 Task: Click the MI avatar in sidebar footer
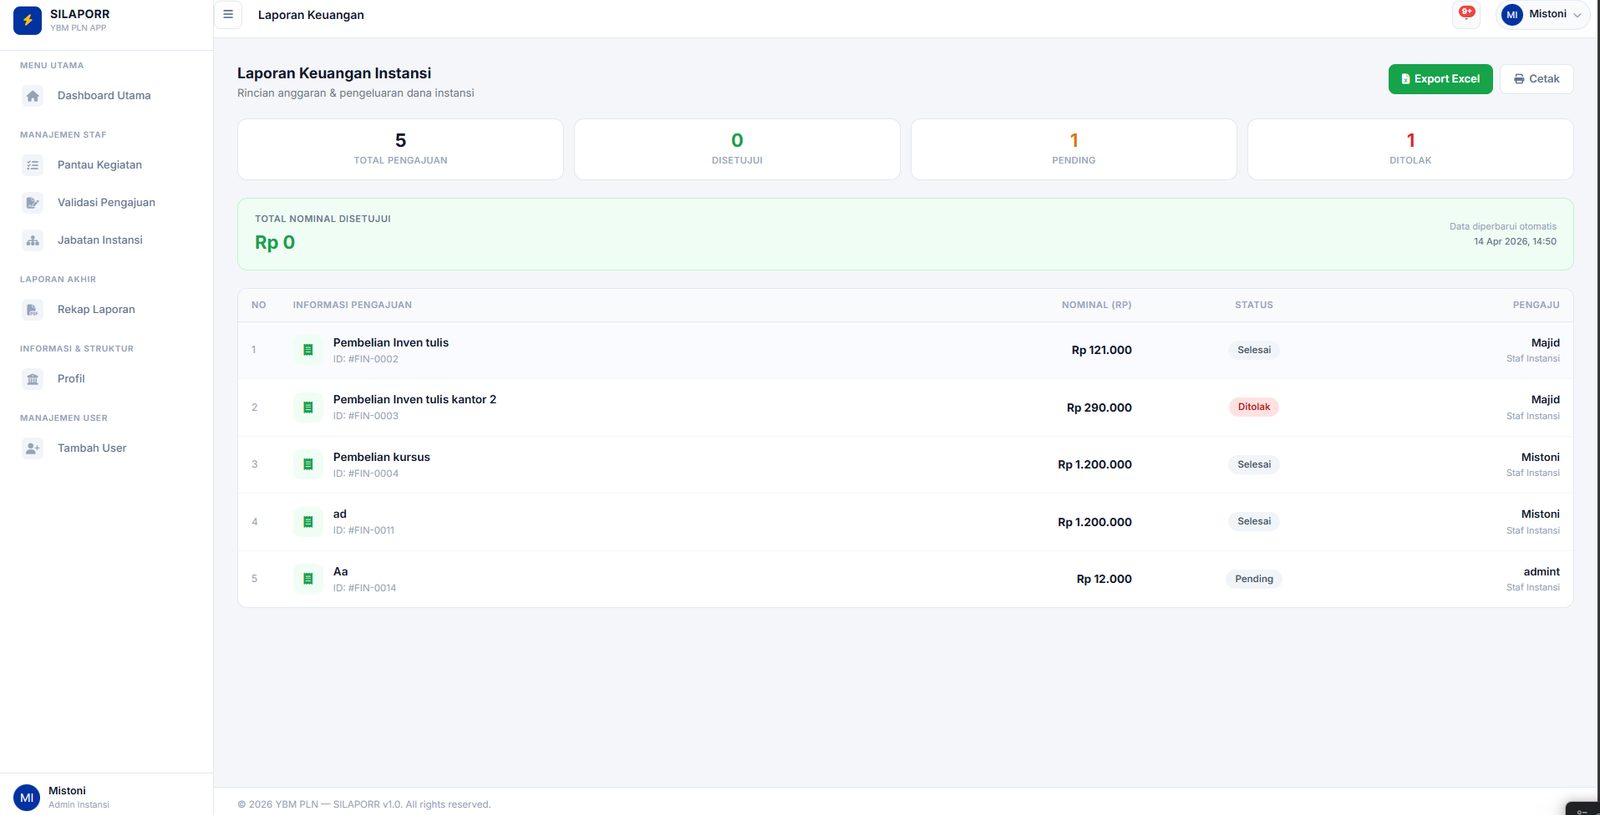[x=27, y=797]
